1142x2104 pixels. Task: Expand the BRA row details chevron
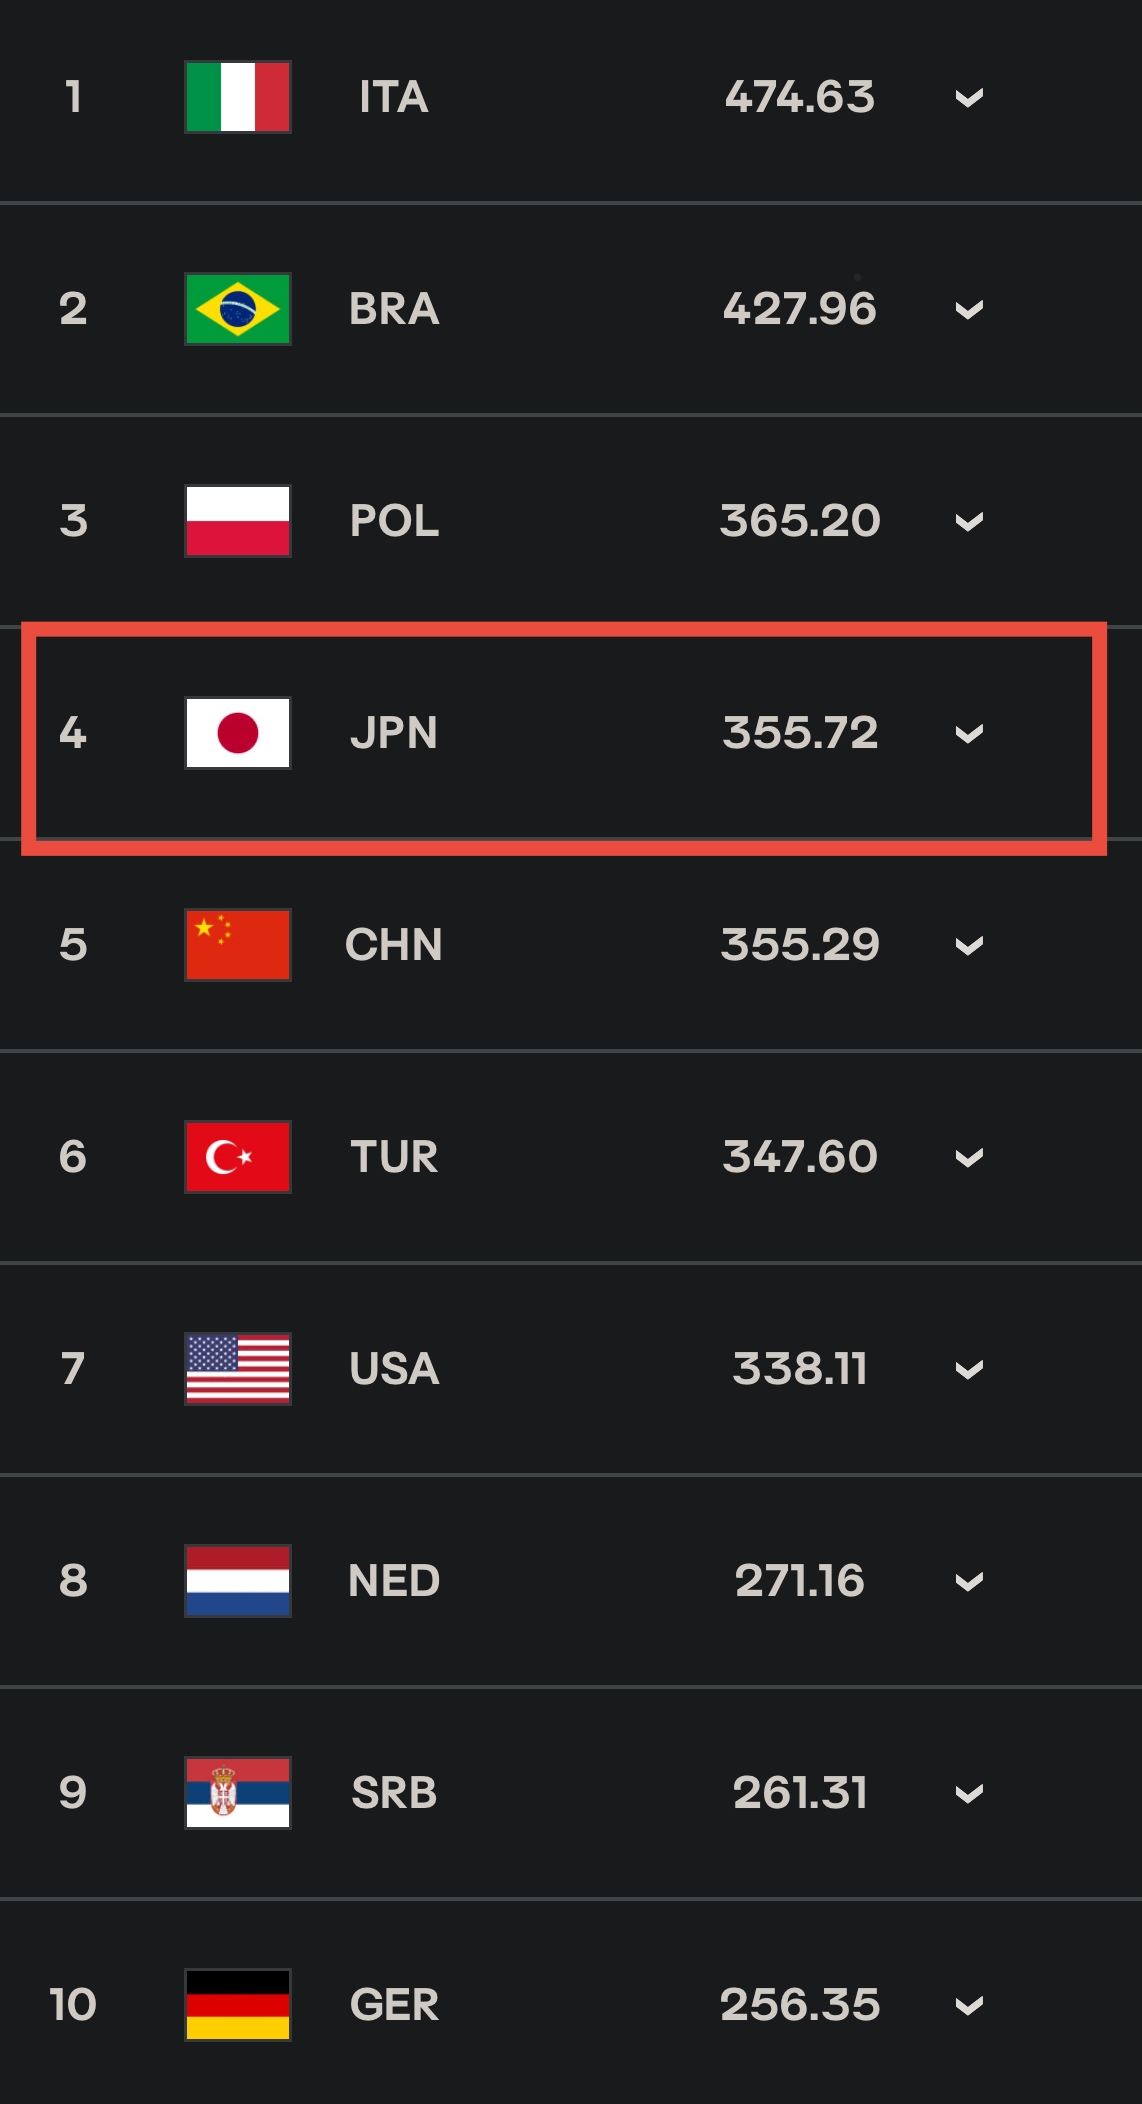(x=969, y=310)
